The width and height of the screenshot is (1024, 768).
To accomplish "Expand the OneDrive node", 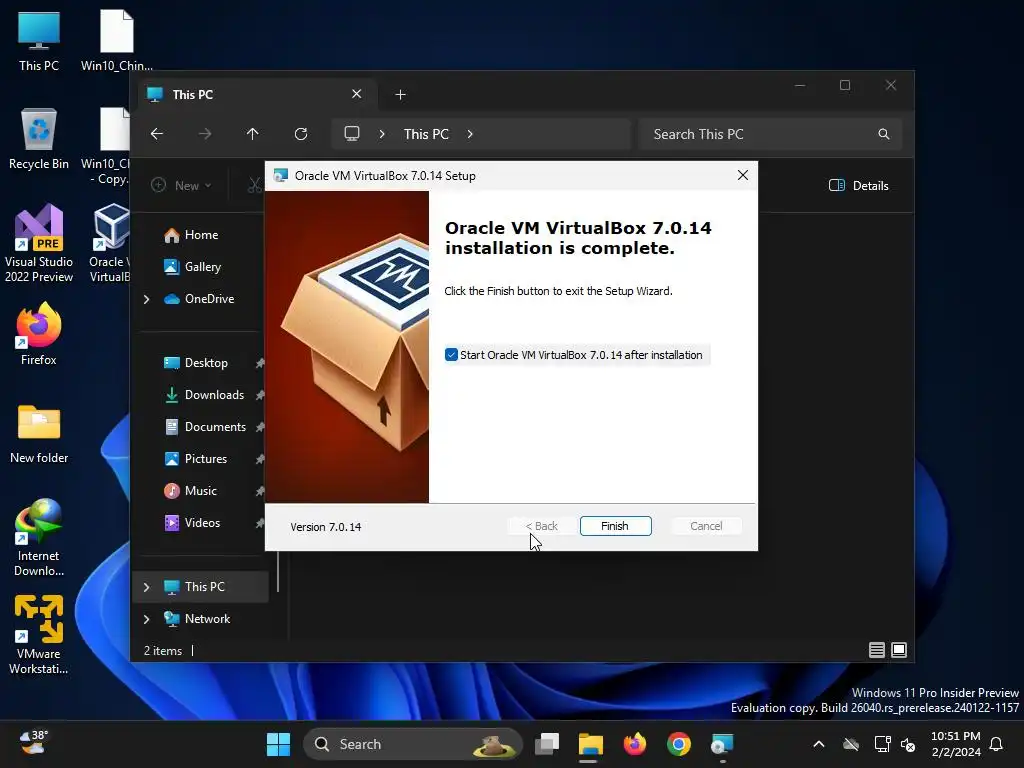I will [146, 299].
